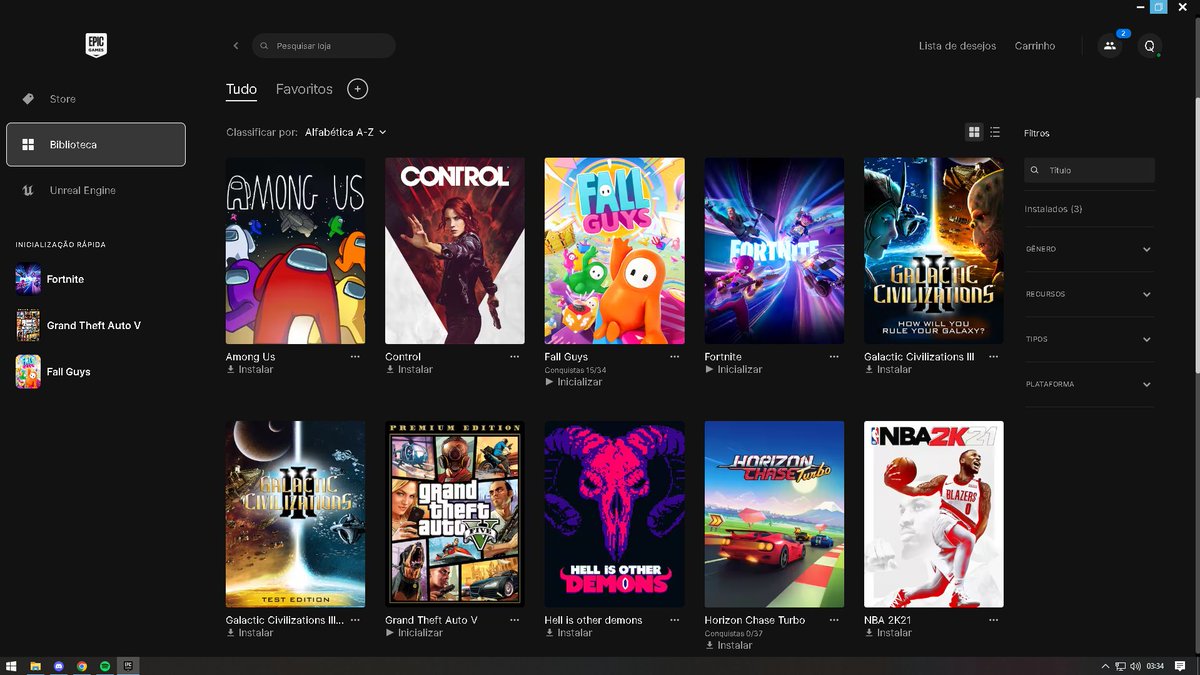Click the Título filter input field
This screenshot has width=1200, height=675.
(1089, 170)
